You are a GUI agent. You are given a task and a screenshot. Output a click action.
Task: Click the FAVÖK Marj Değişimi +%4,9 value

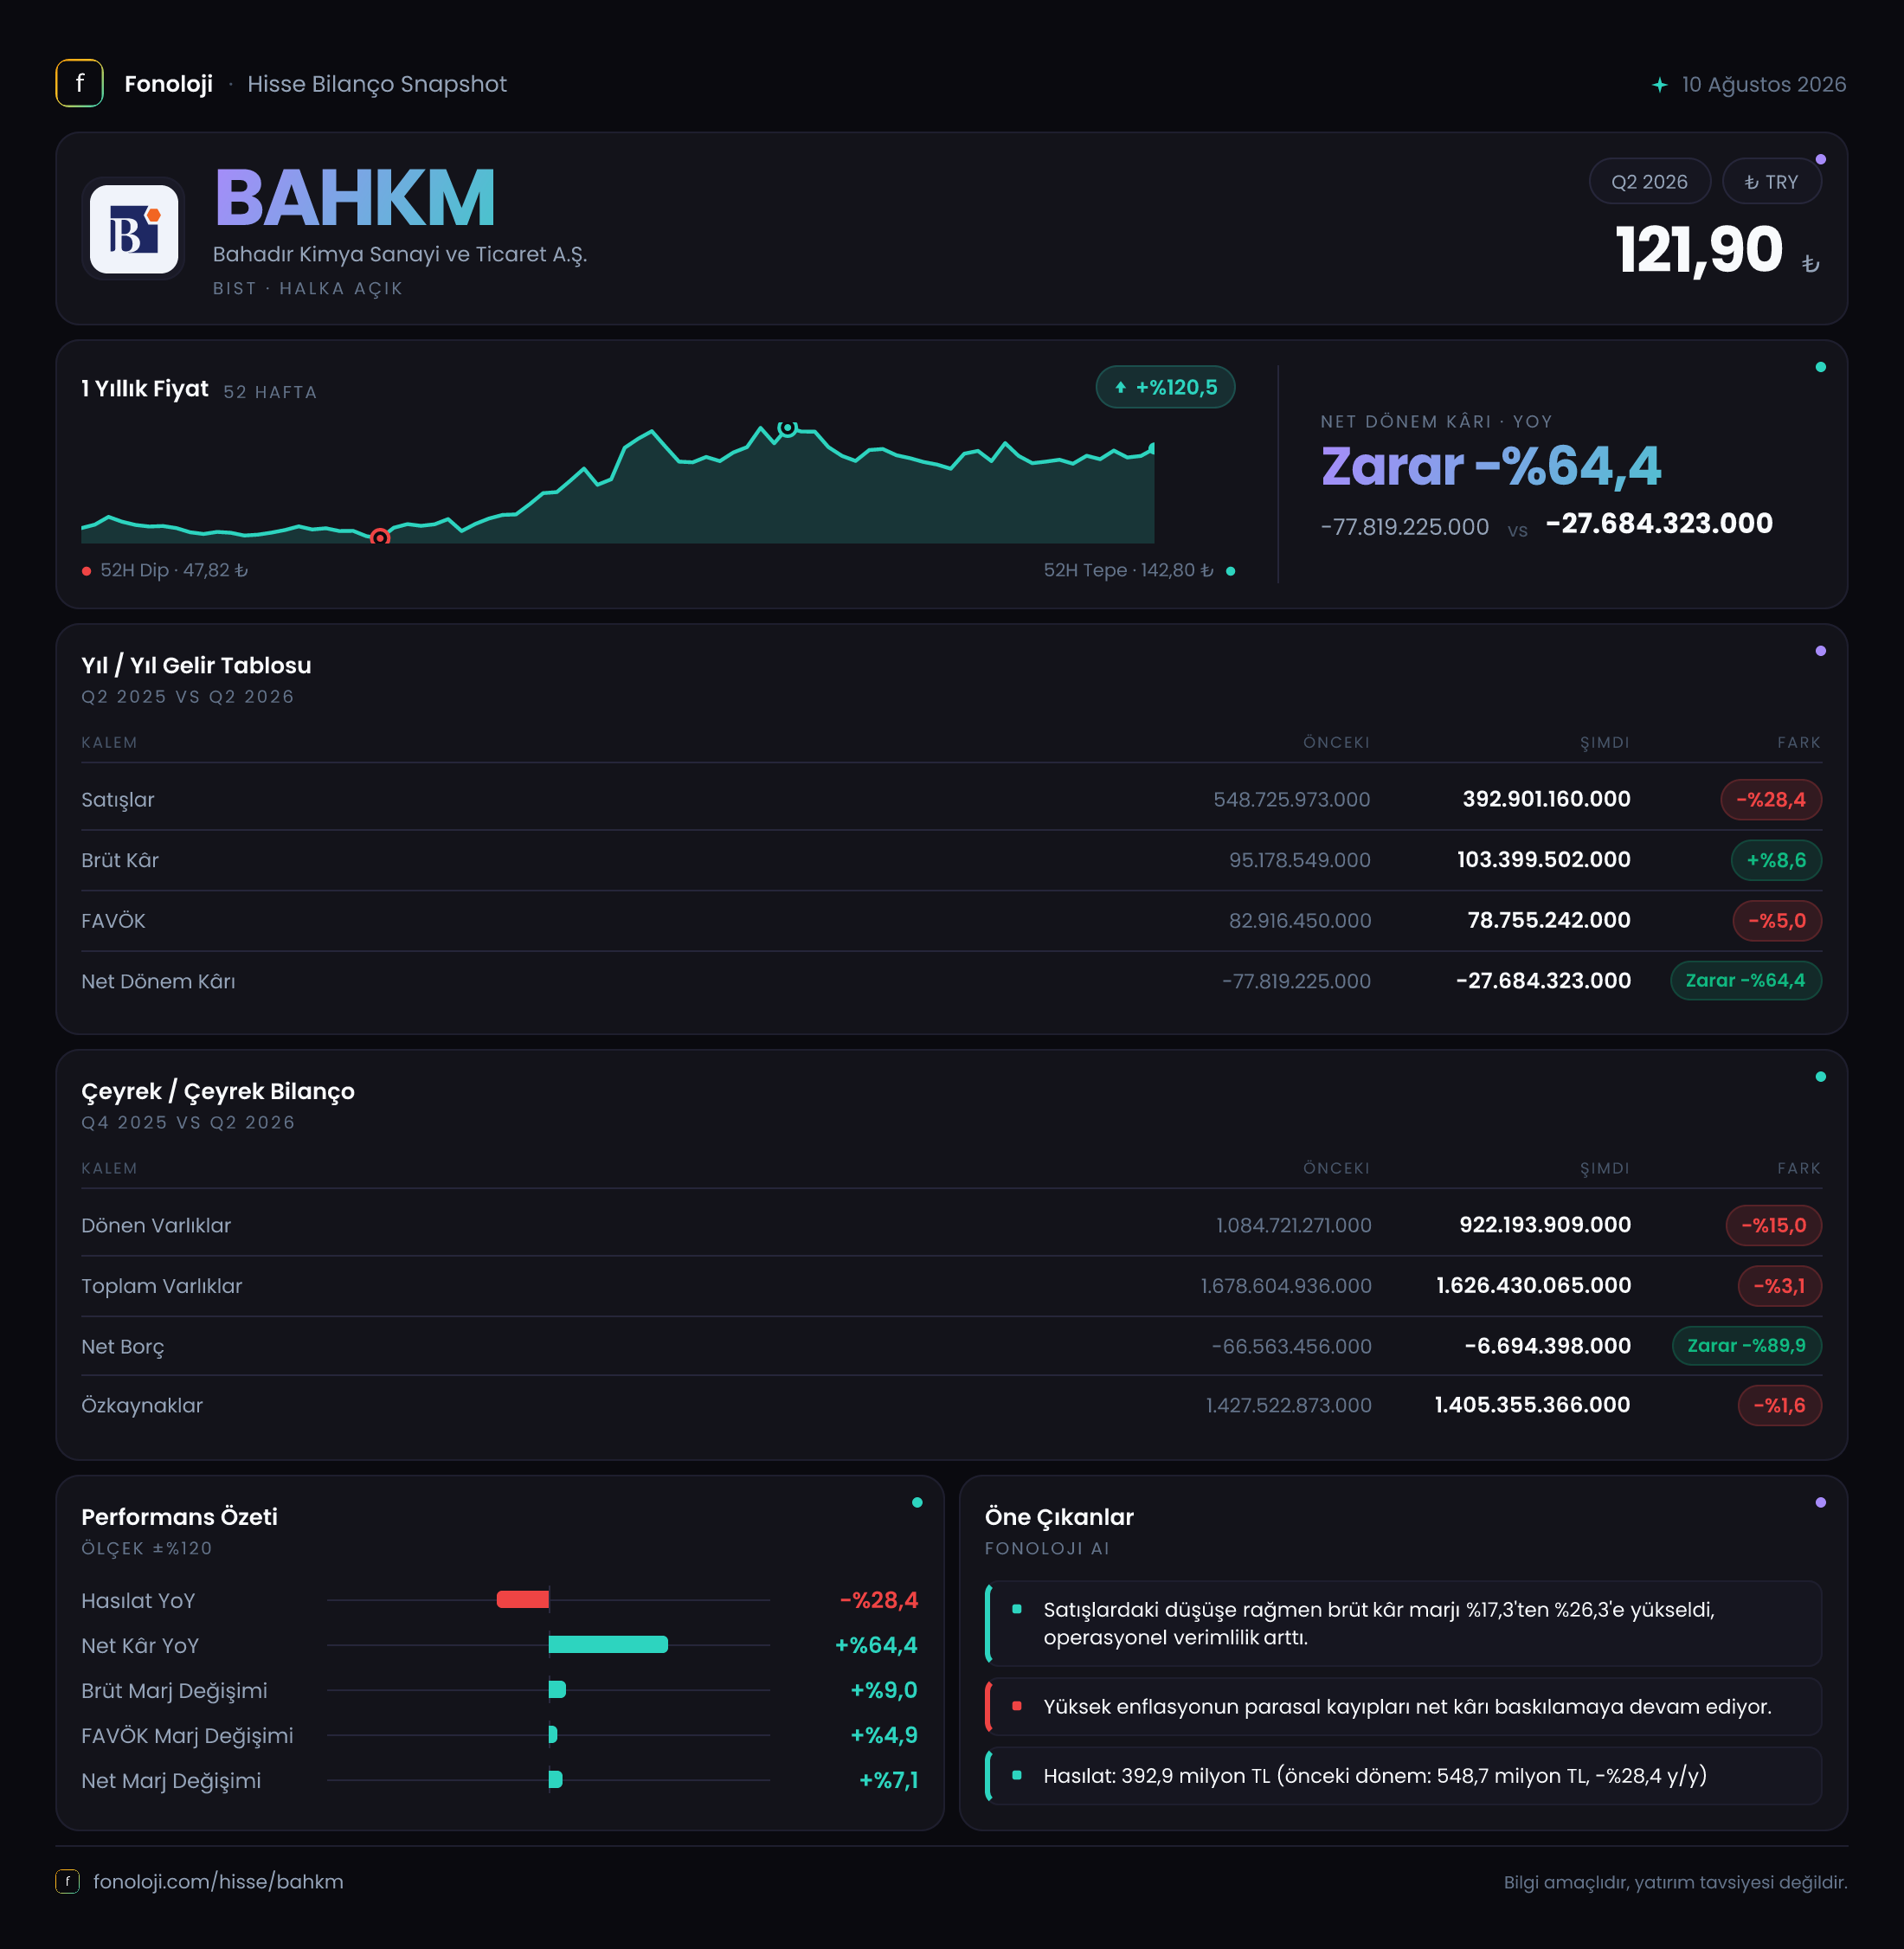883,1735
